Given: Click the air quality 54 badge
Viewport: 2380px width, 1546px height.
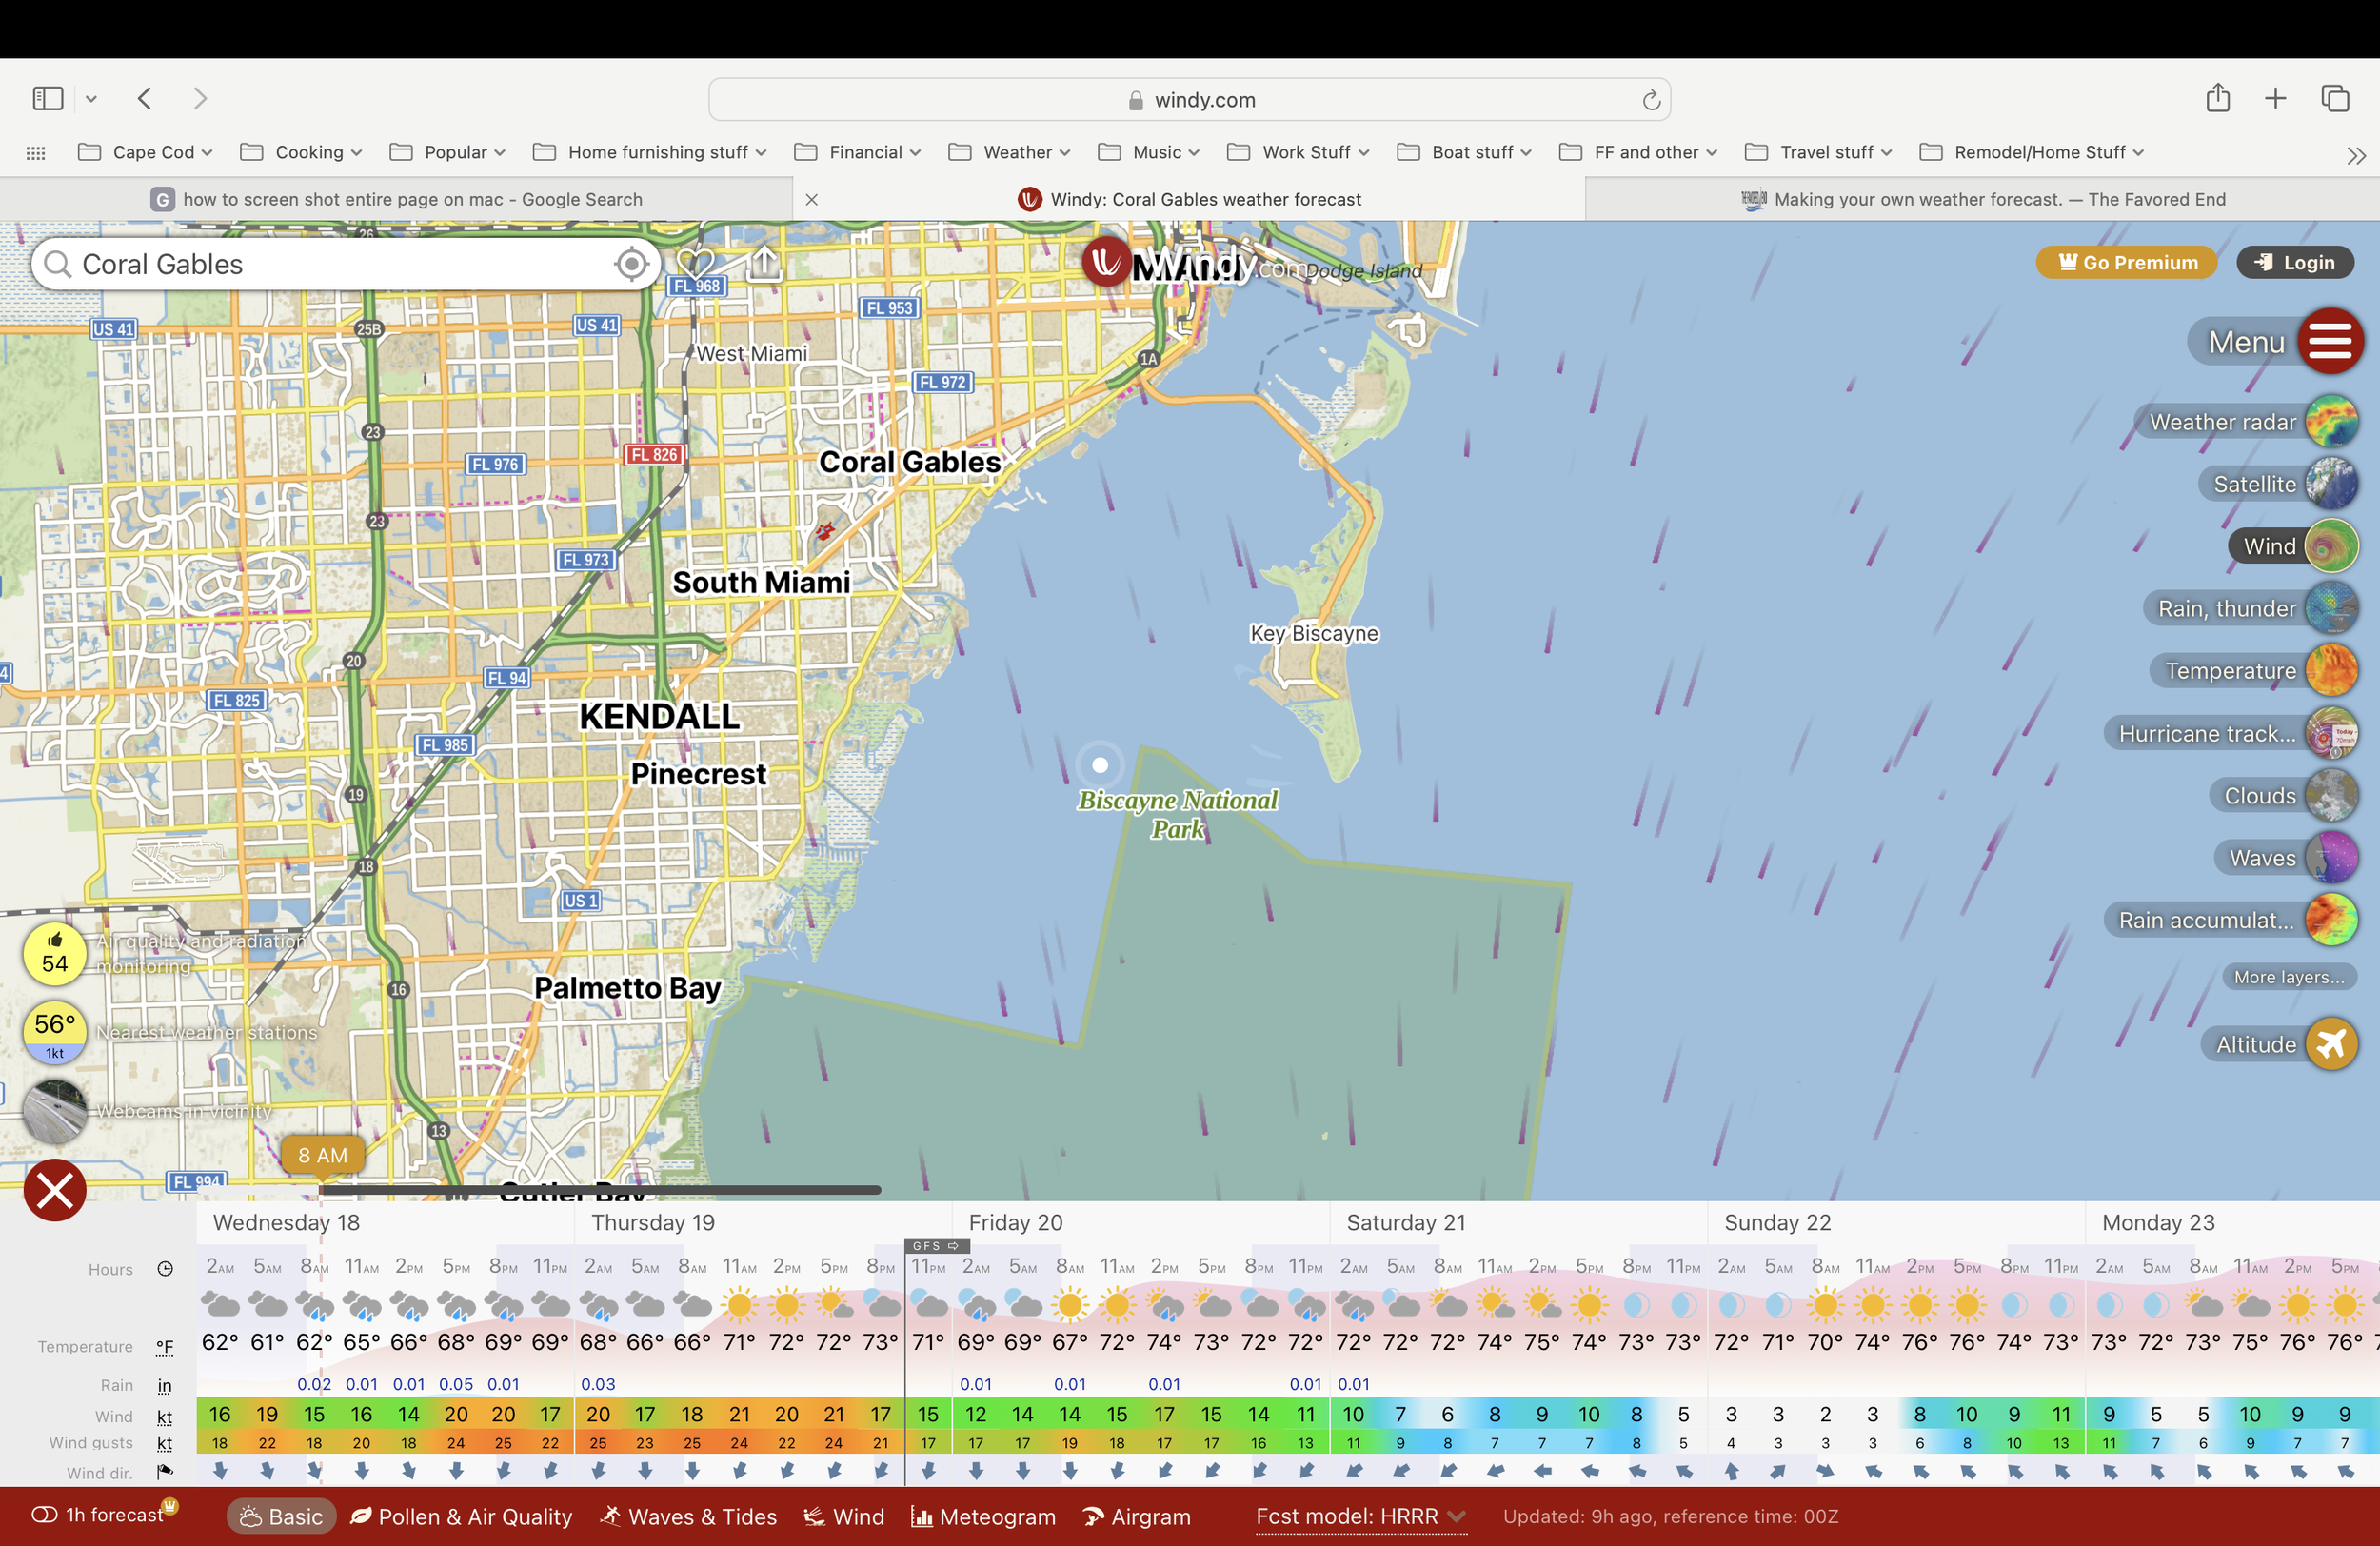Looking at the screenshot, I should [x=55, y=953].
